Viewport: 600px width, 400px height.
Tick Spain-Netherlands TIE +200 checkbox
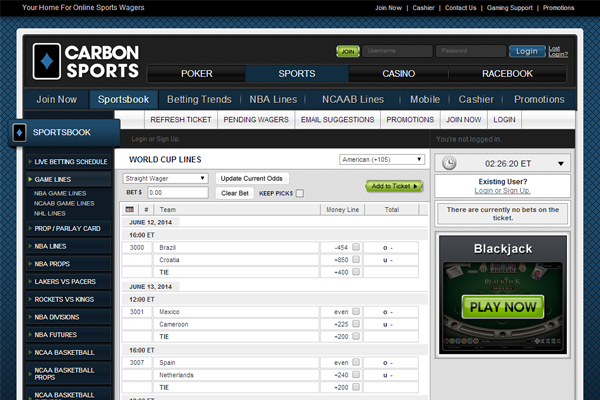[356, 387]
